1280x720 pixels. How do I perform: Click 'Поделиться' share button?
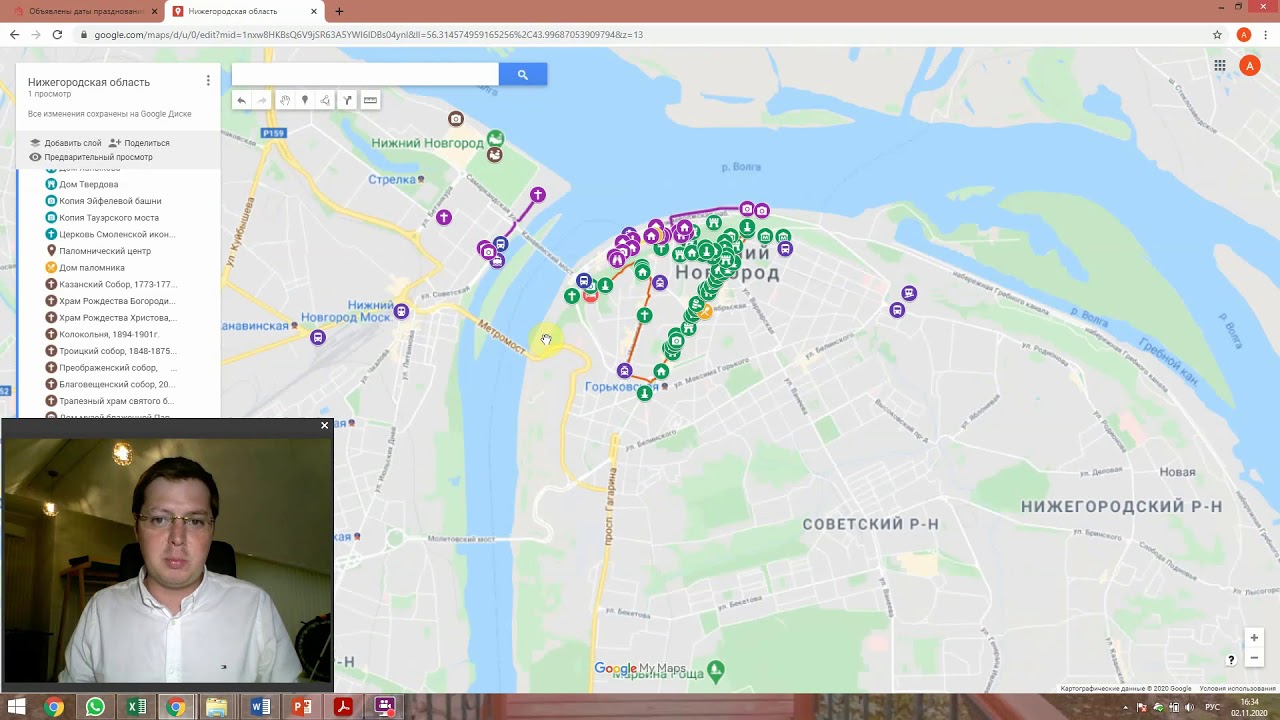[146, 143]
